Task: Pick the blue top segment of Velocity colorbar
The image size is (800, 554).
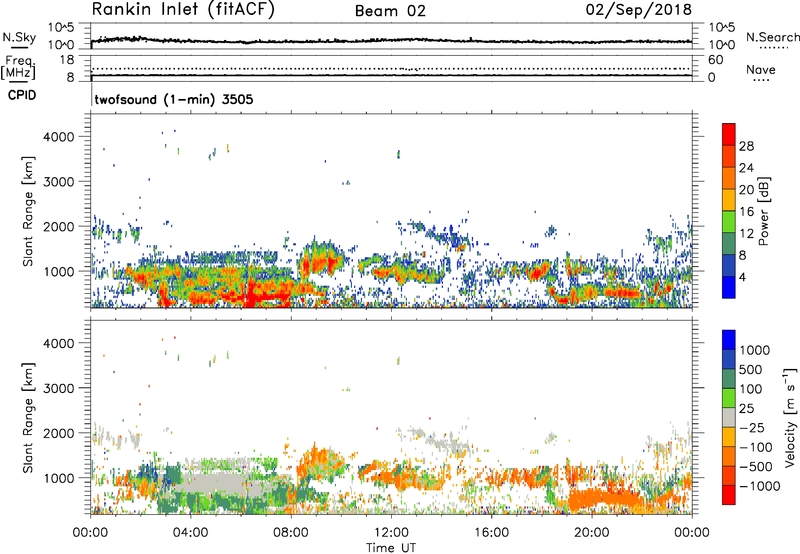Action: tap(729, 340)
